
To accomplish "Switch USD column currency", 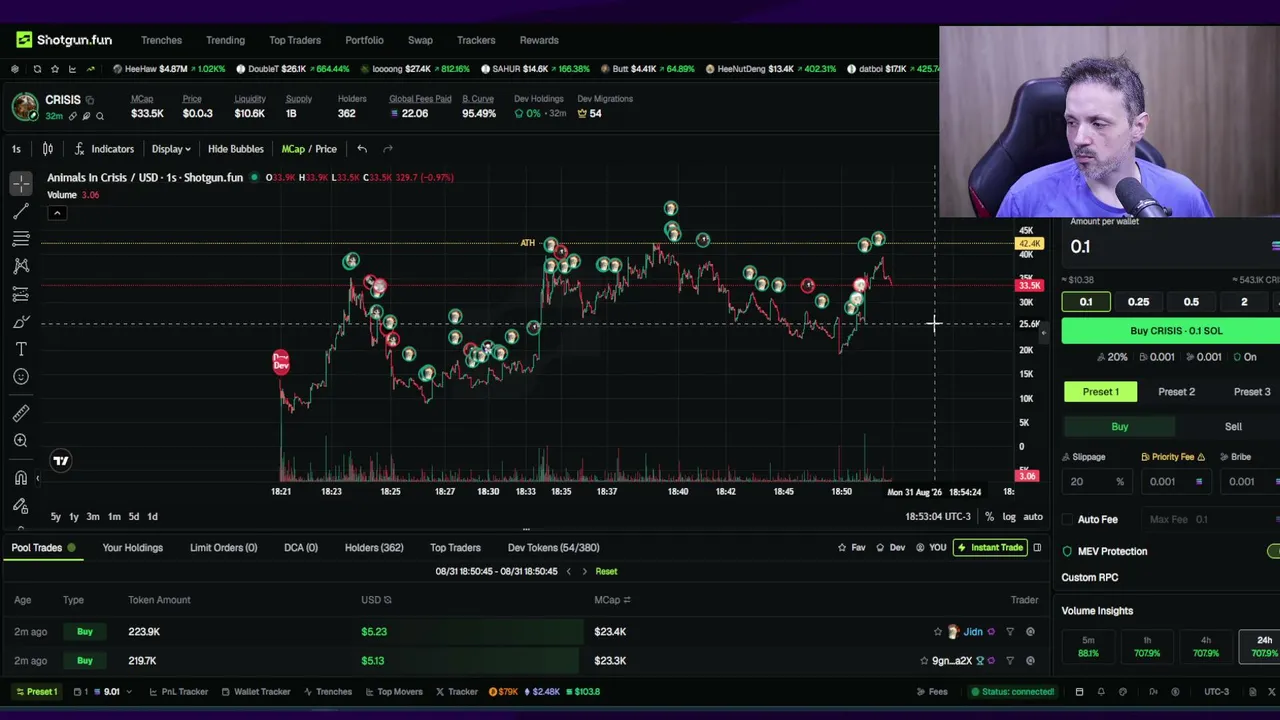I will pyautogui.click(x=388, y=600).
